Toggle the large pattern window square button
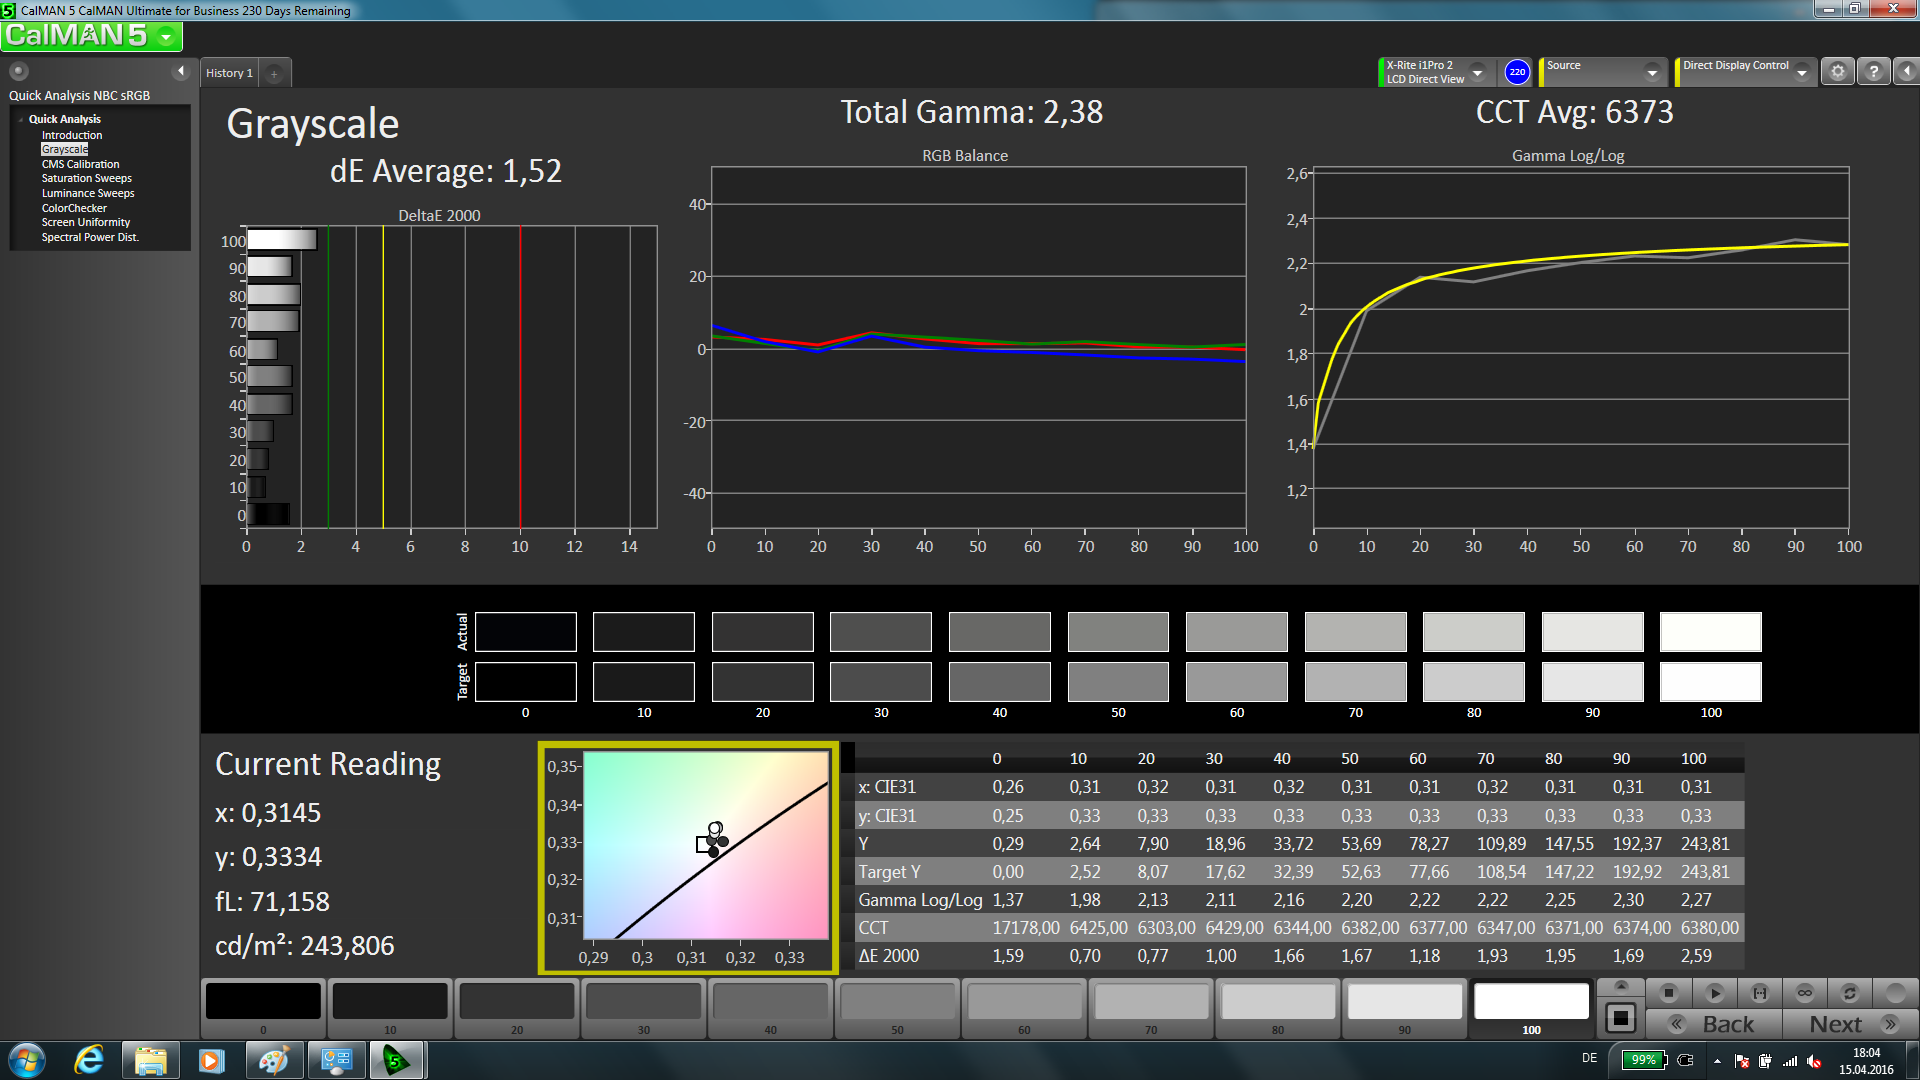The width and height of the screenshot is (1920, 1080). [1620, 1019]
